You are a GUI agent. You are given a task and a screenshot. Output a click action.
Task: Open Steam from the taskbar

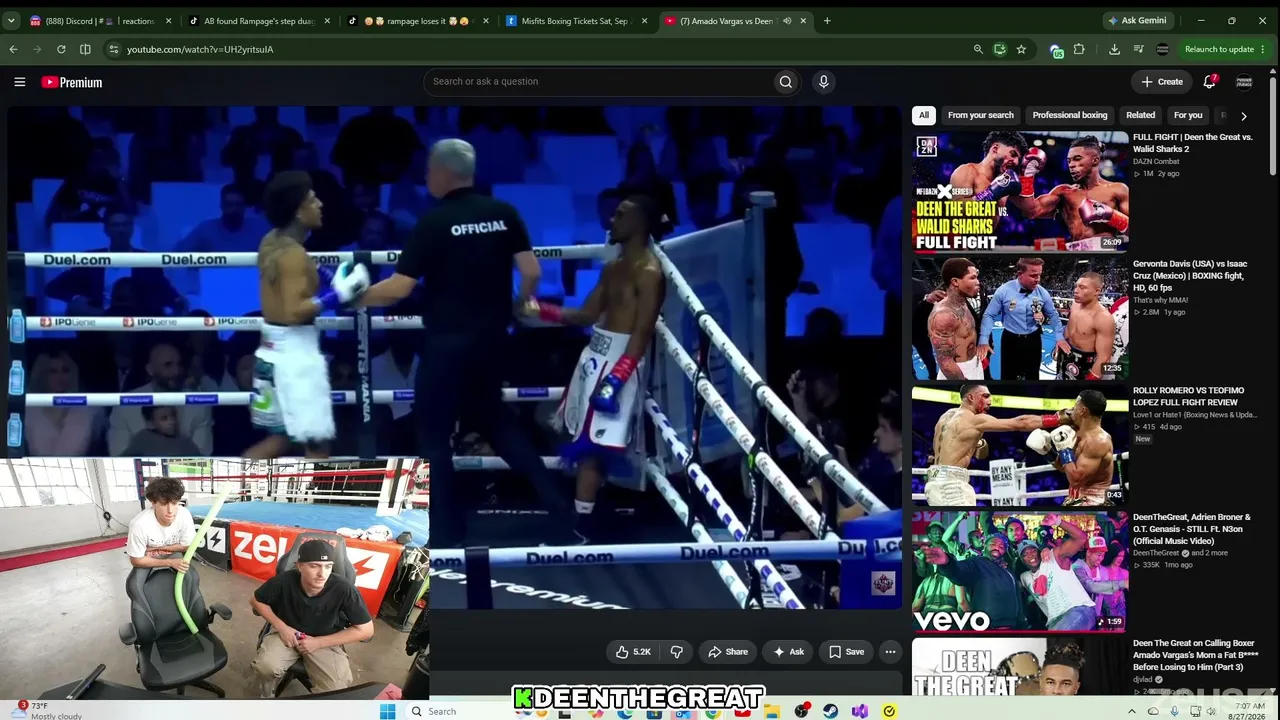pyautogui.click(x=830, y=711)
